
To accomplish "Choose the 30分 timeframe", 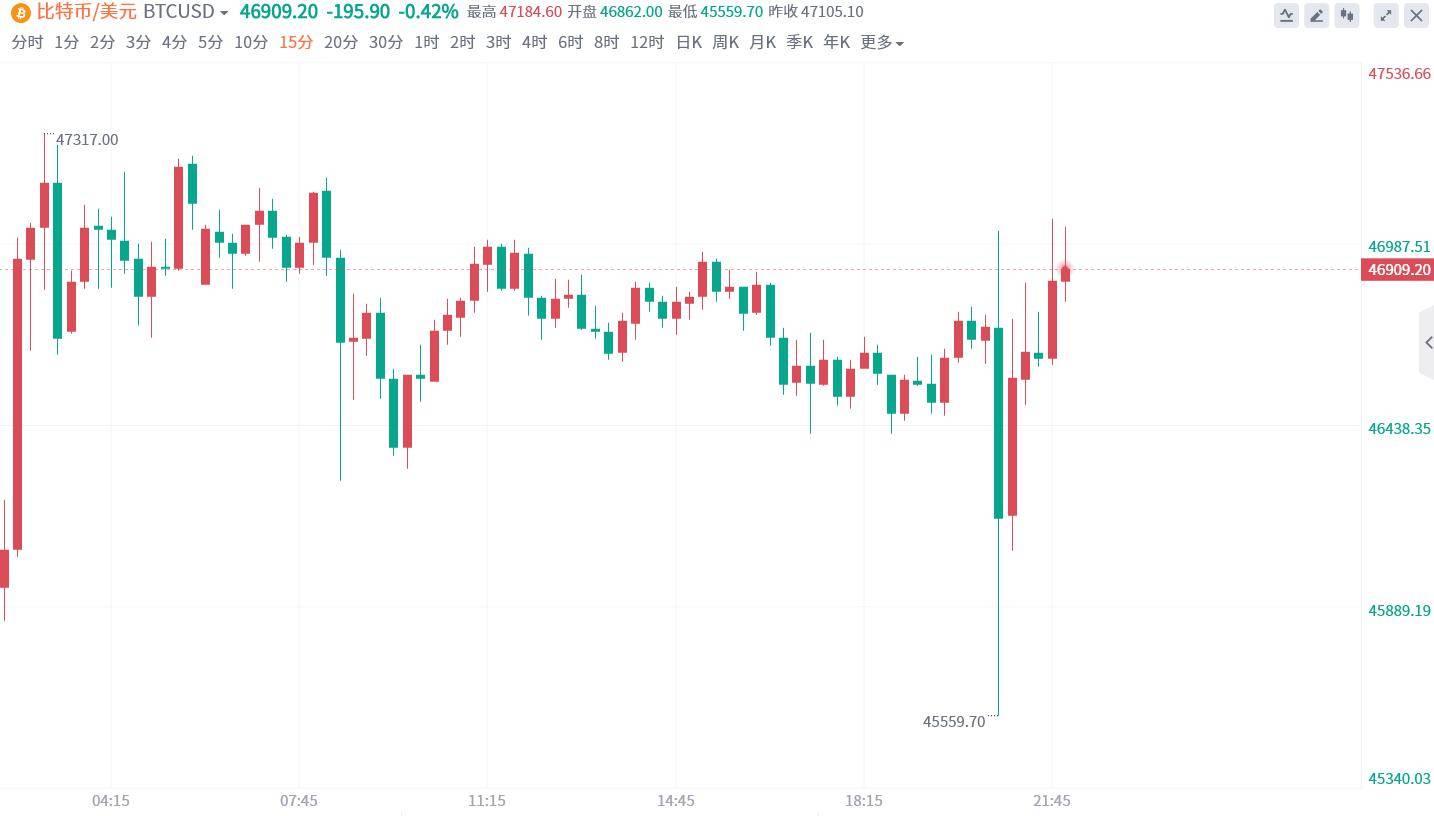I will (386, 42).
